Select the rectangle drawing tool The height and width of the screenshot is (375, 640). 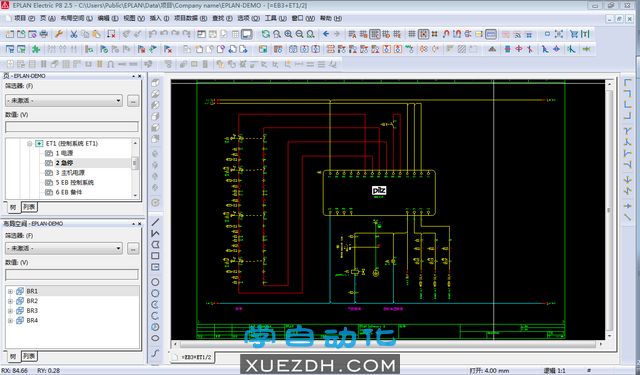[155, 256]
